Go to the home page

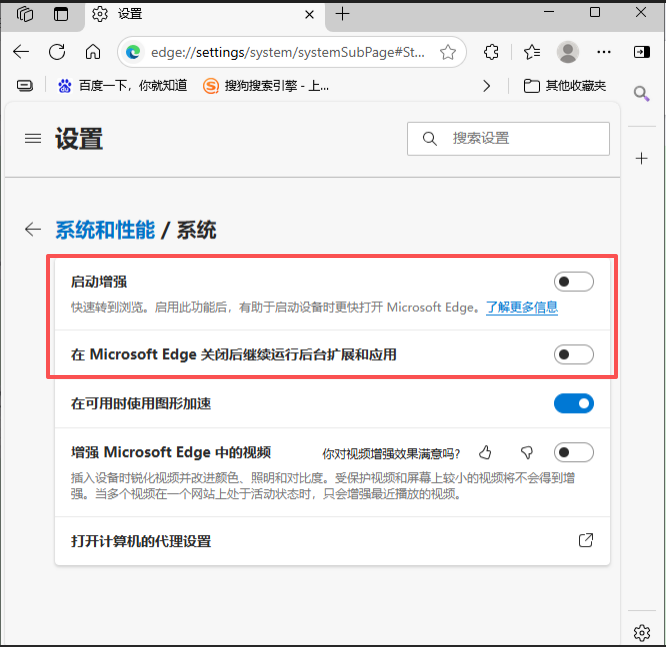pos(93,52)
